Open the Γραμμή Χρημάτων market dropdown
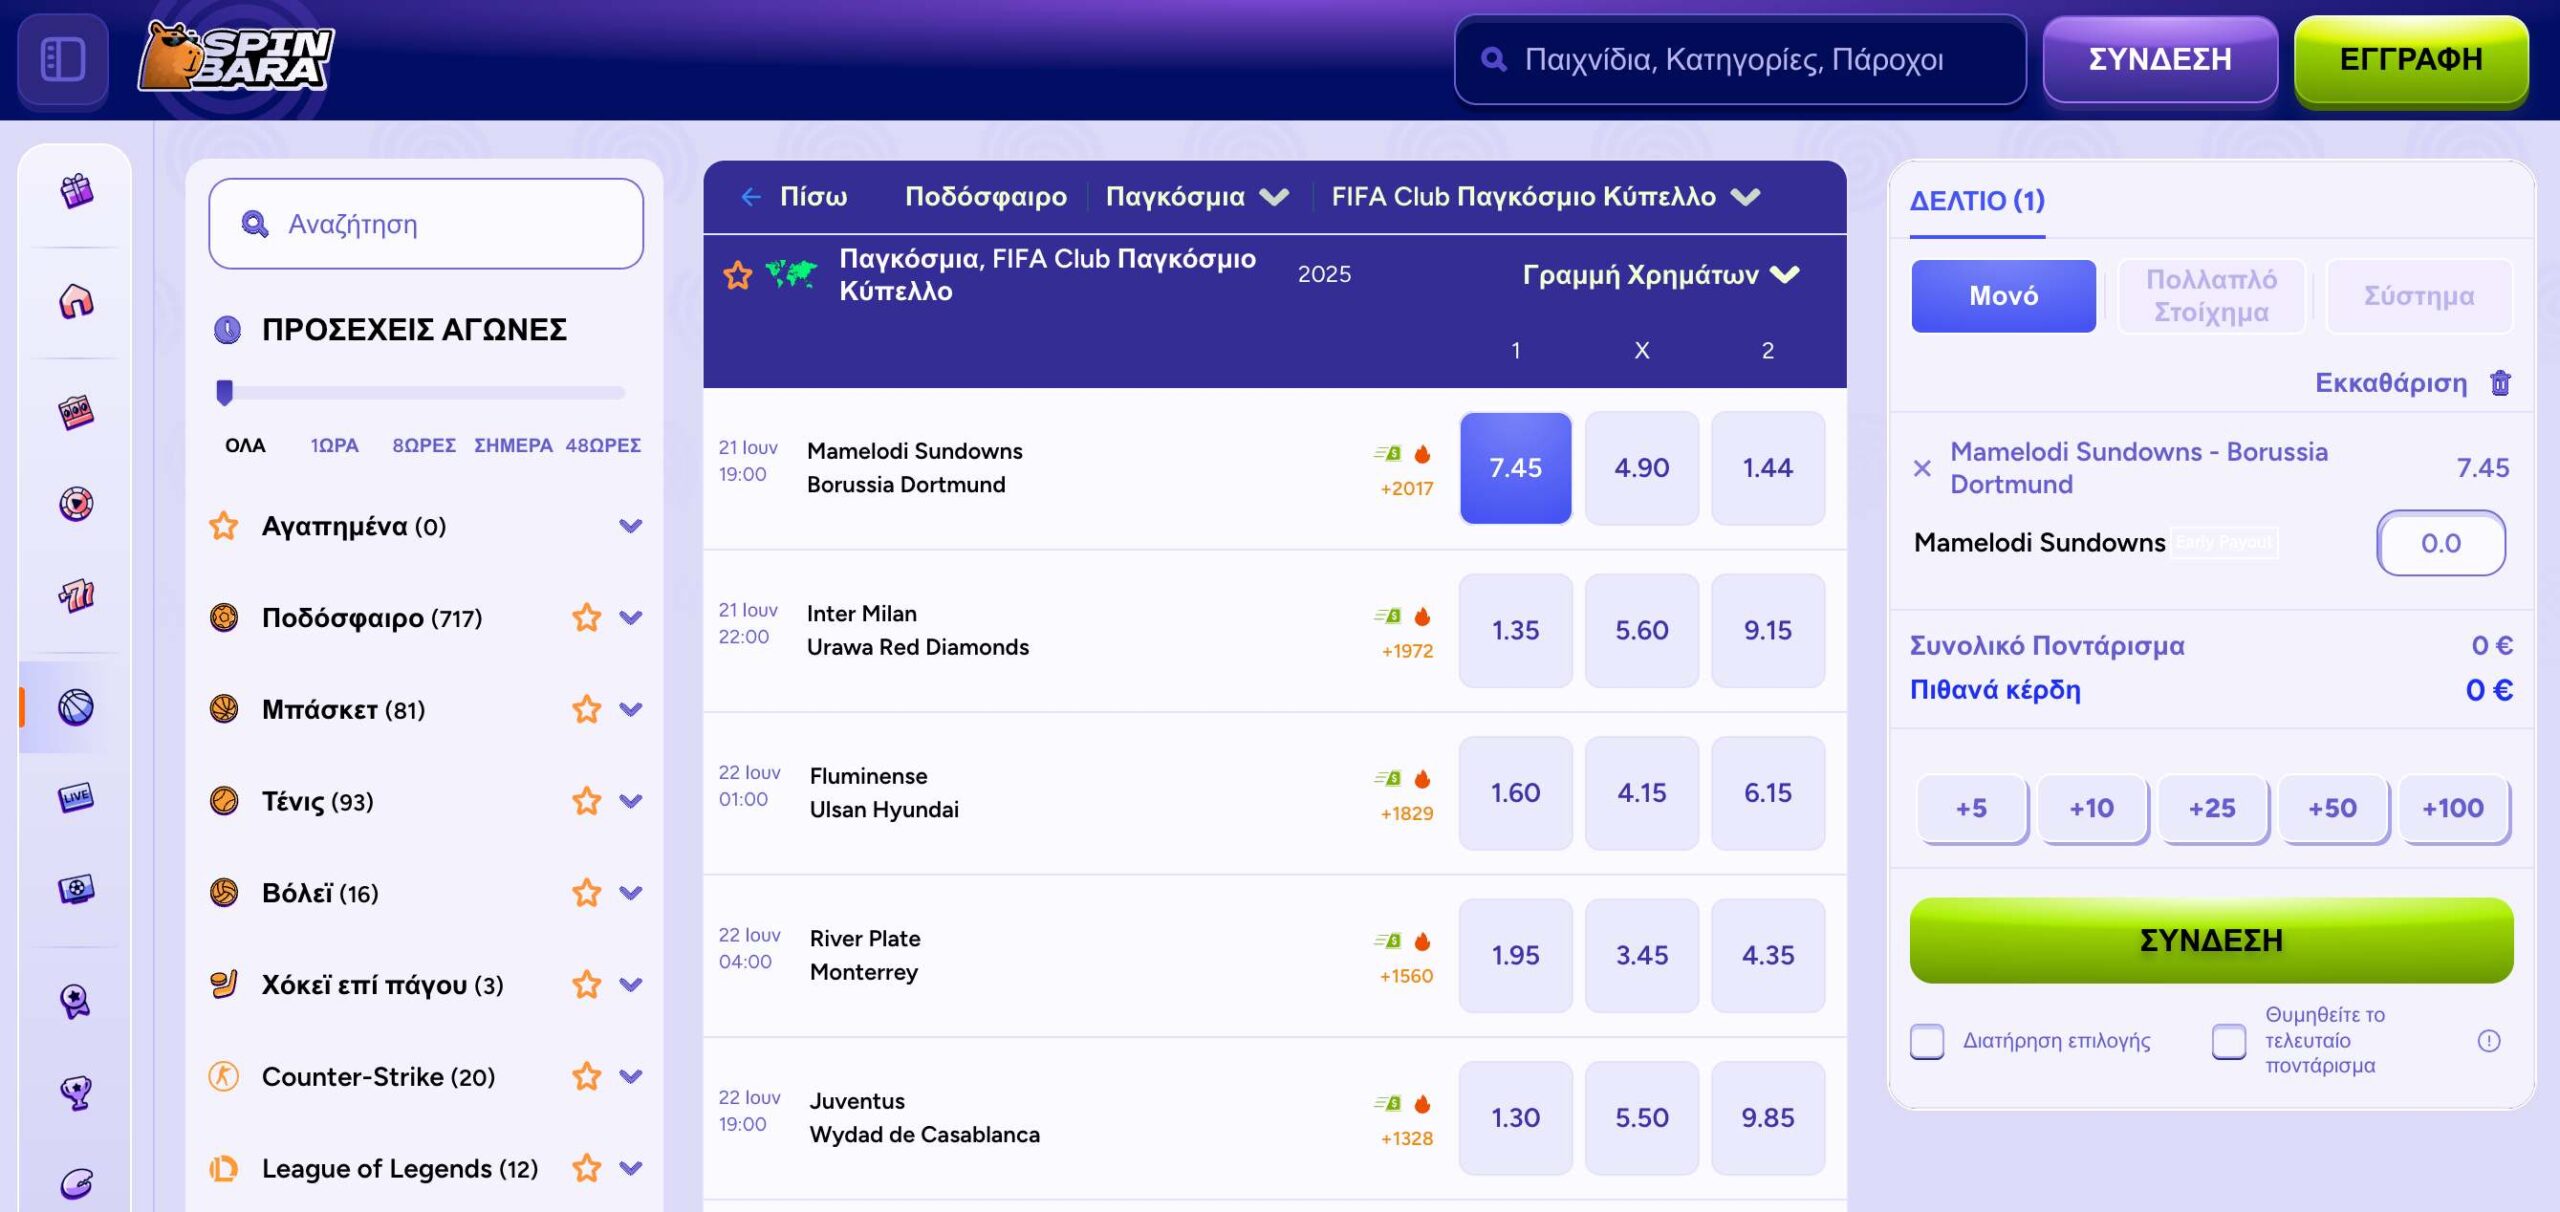This screenshot has height=1212, width=2560. pyautogui.click(x=1660, y=275)
